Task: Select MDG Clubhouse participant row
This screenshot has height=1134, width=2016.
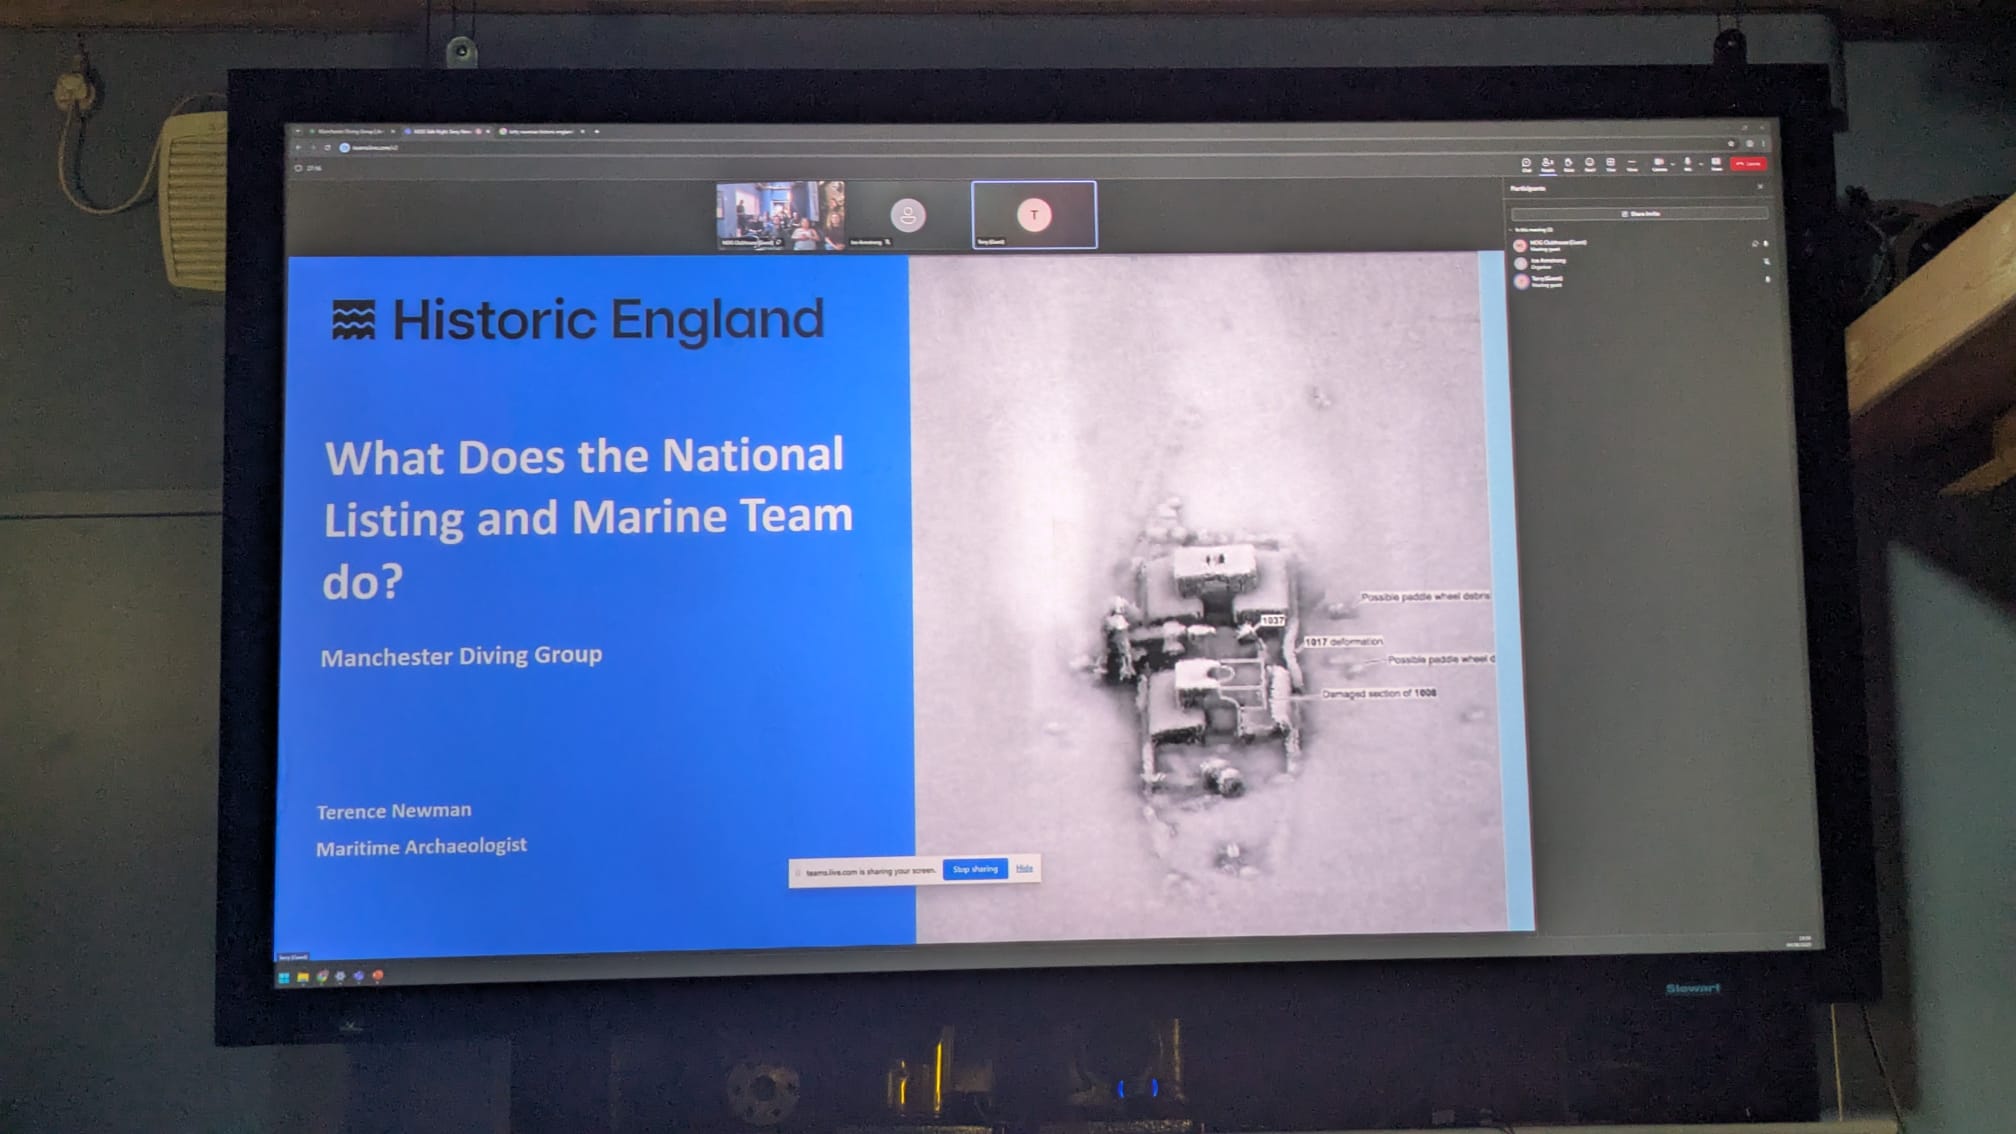Action: (x=1639, y=245)
